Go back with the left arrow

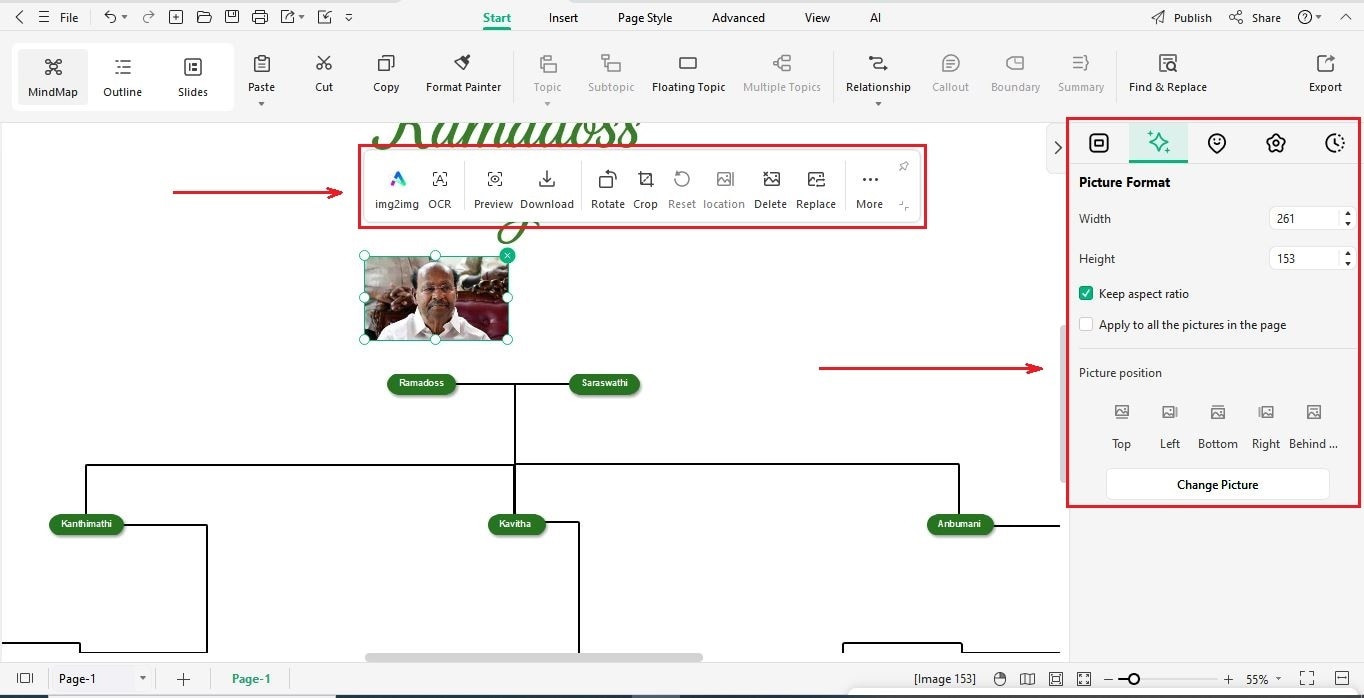(19, 17)
